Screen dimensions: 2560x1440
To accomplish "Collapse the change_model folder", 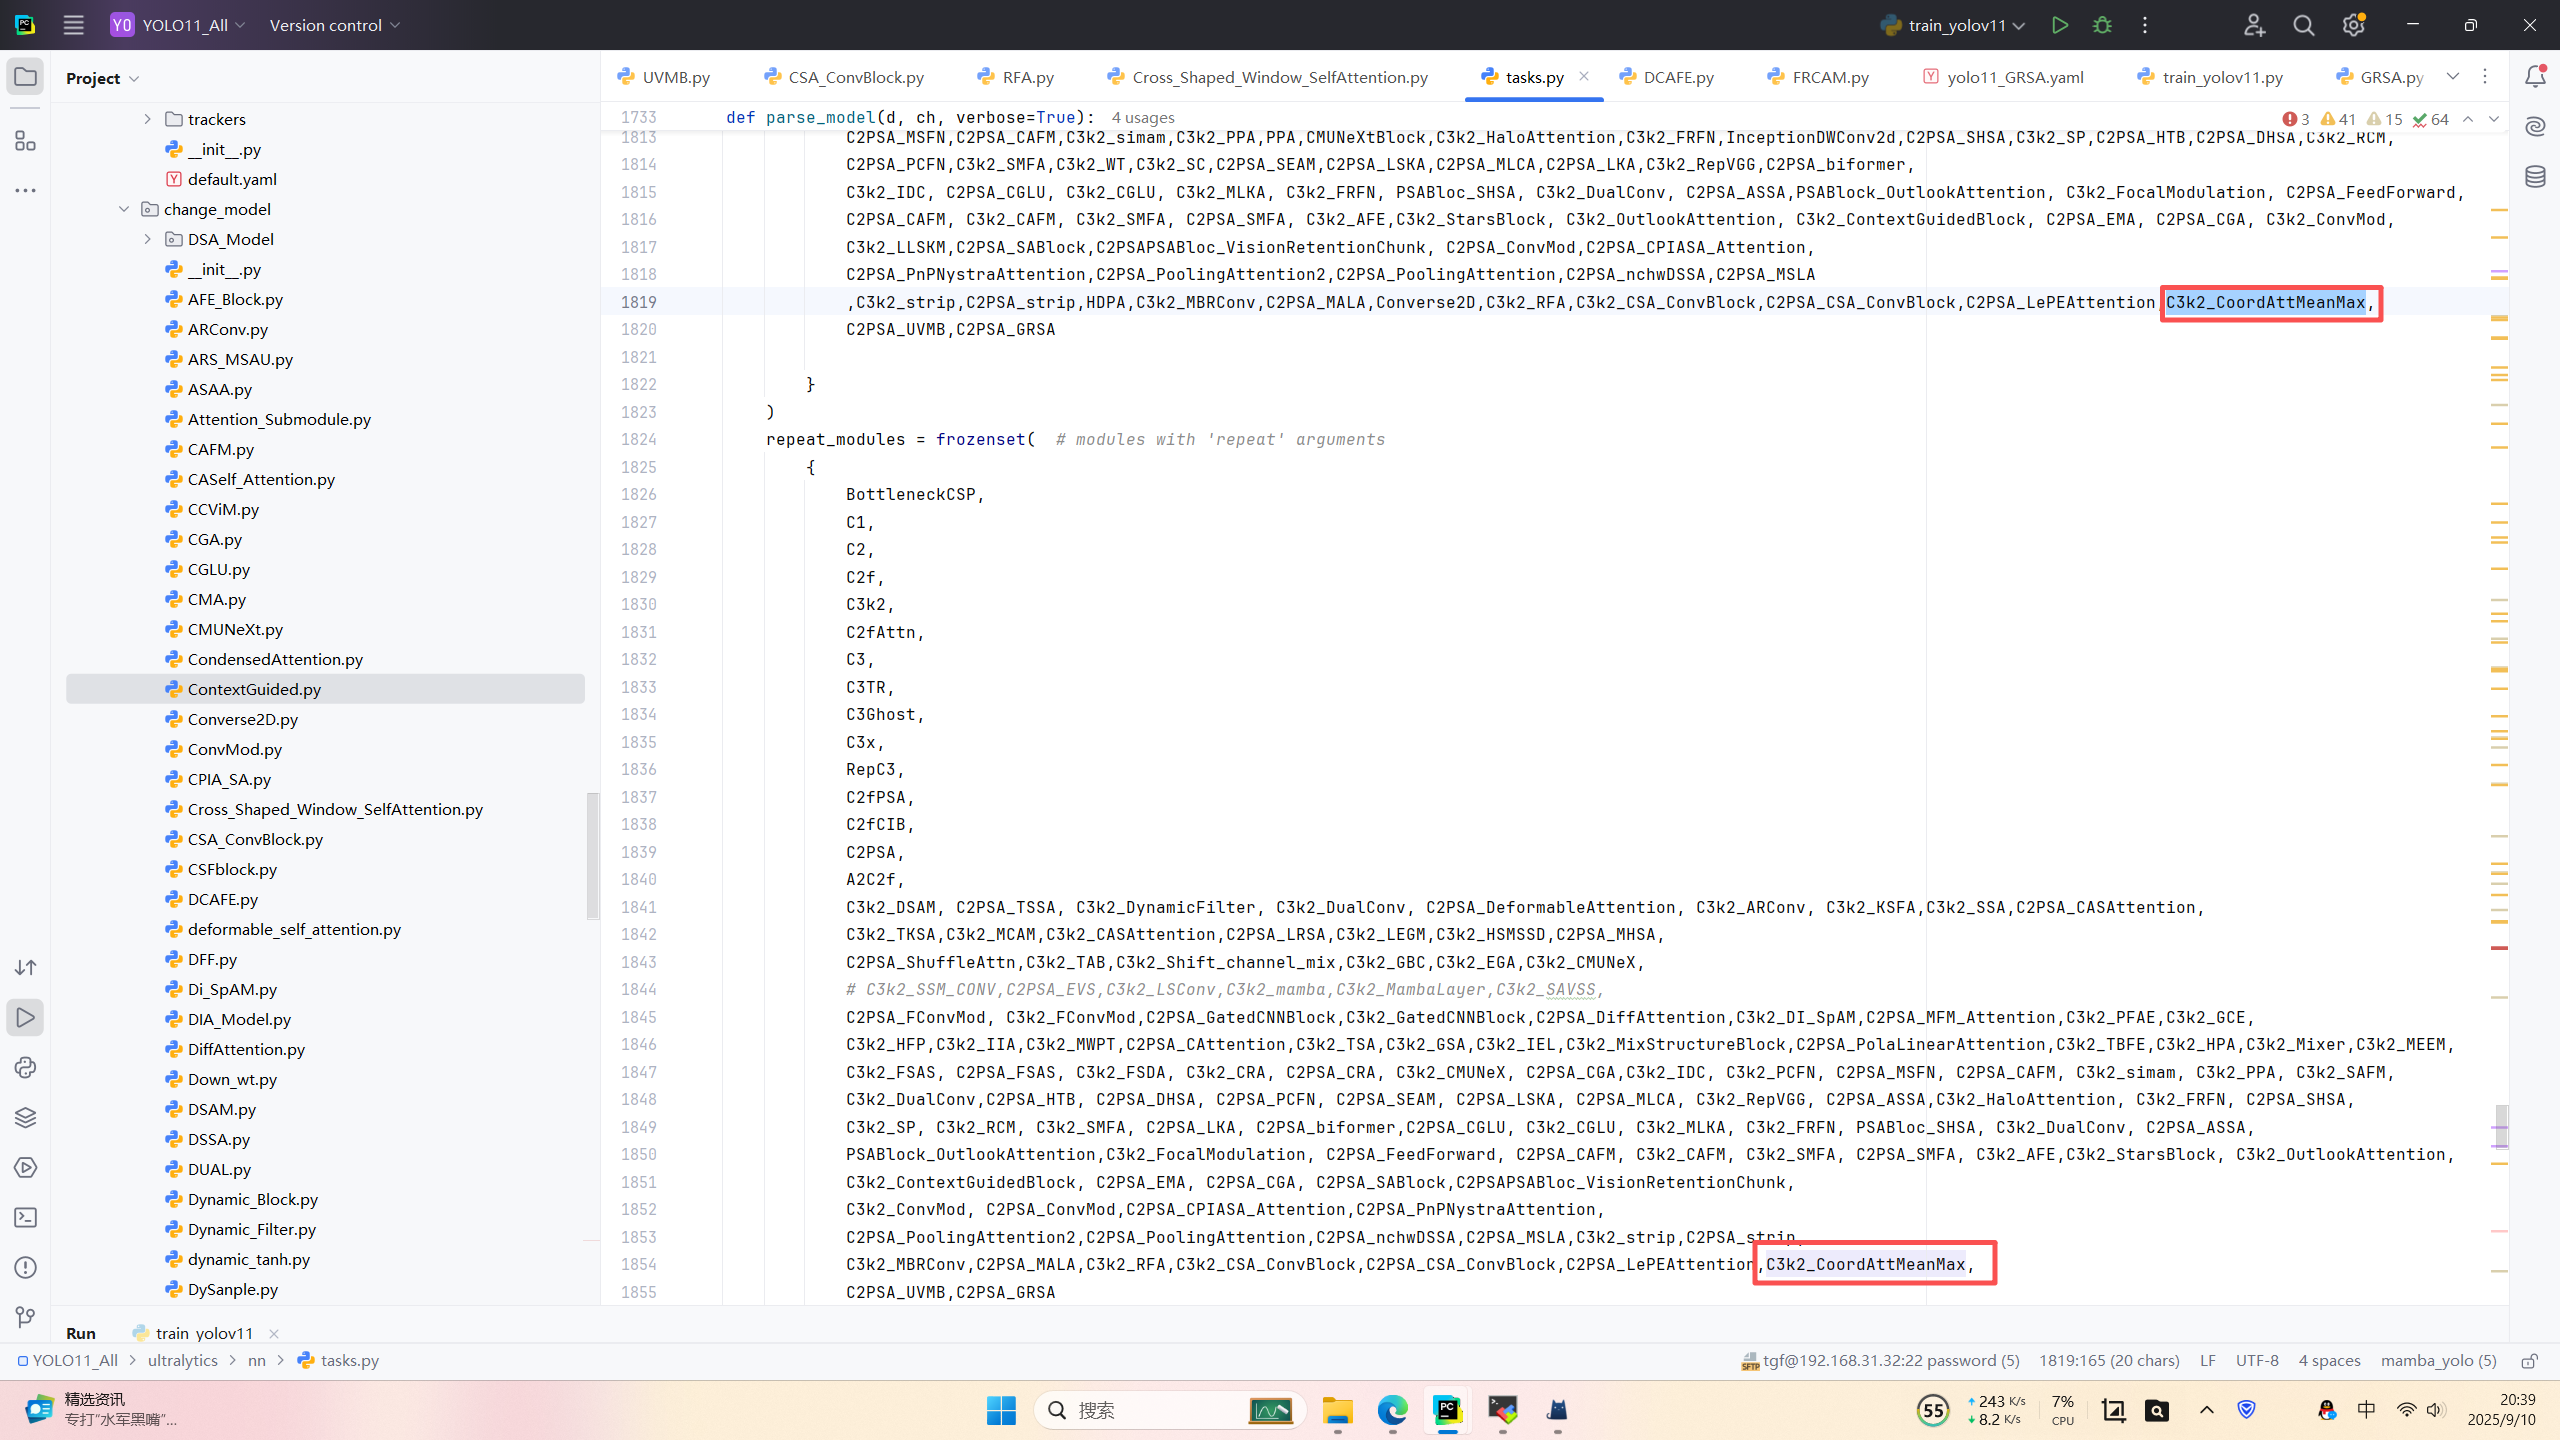I will click(124, 209).
